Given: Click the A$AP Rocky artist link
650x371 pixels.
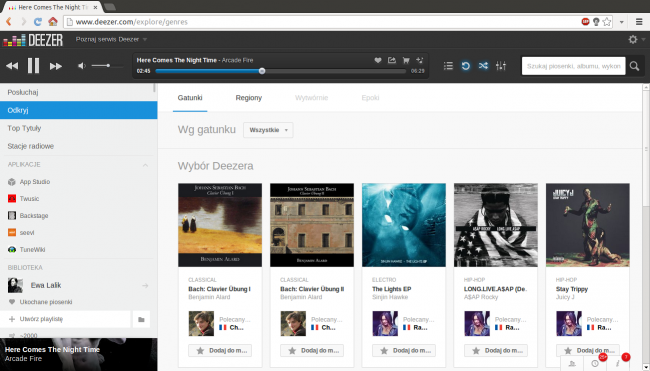Looking at the screenshot, I should click(481, 297).
